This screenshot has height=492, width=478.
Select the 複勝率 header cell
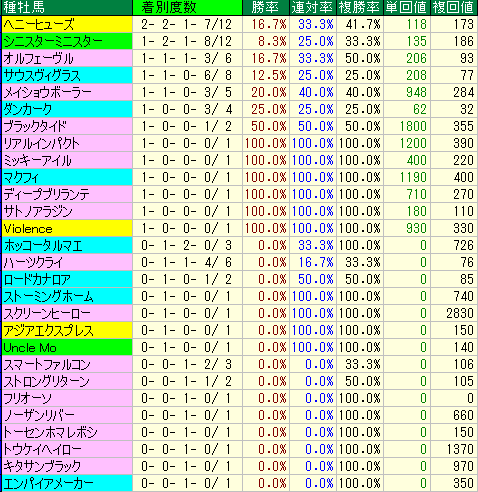[360, 7]
